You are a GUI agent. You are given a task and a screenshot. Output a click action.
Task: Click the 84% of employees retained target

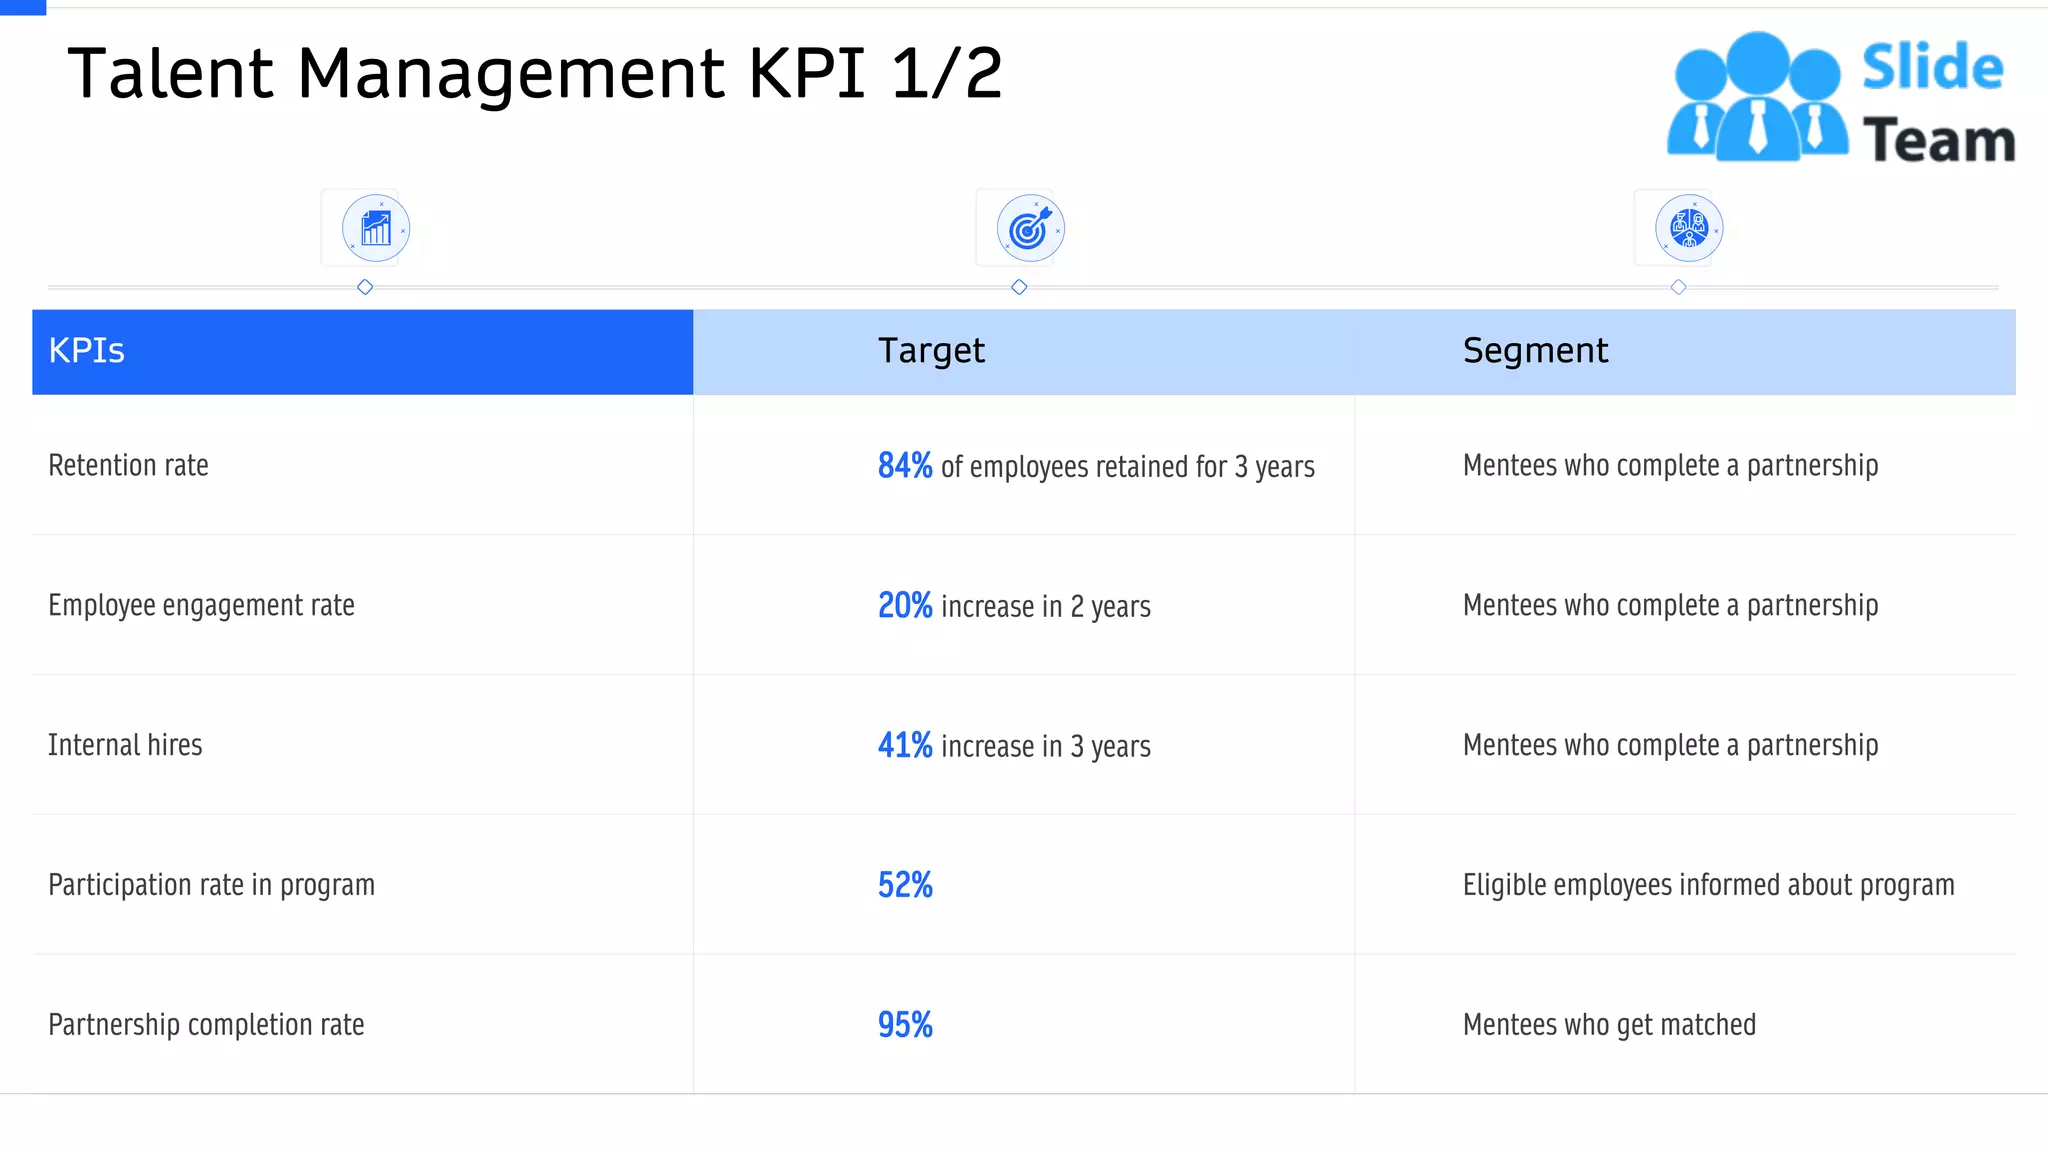[x=1096, y=466]
